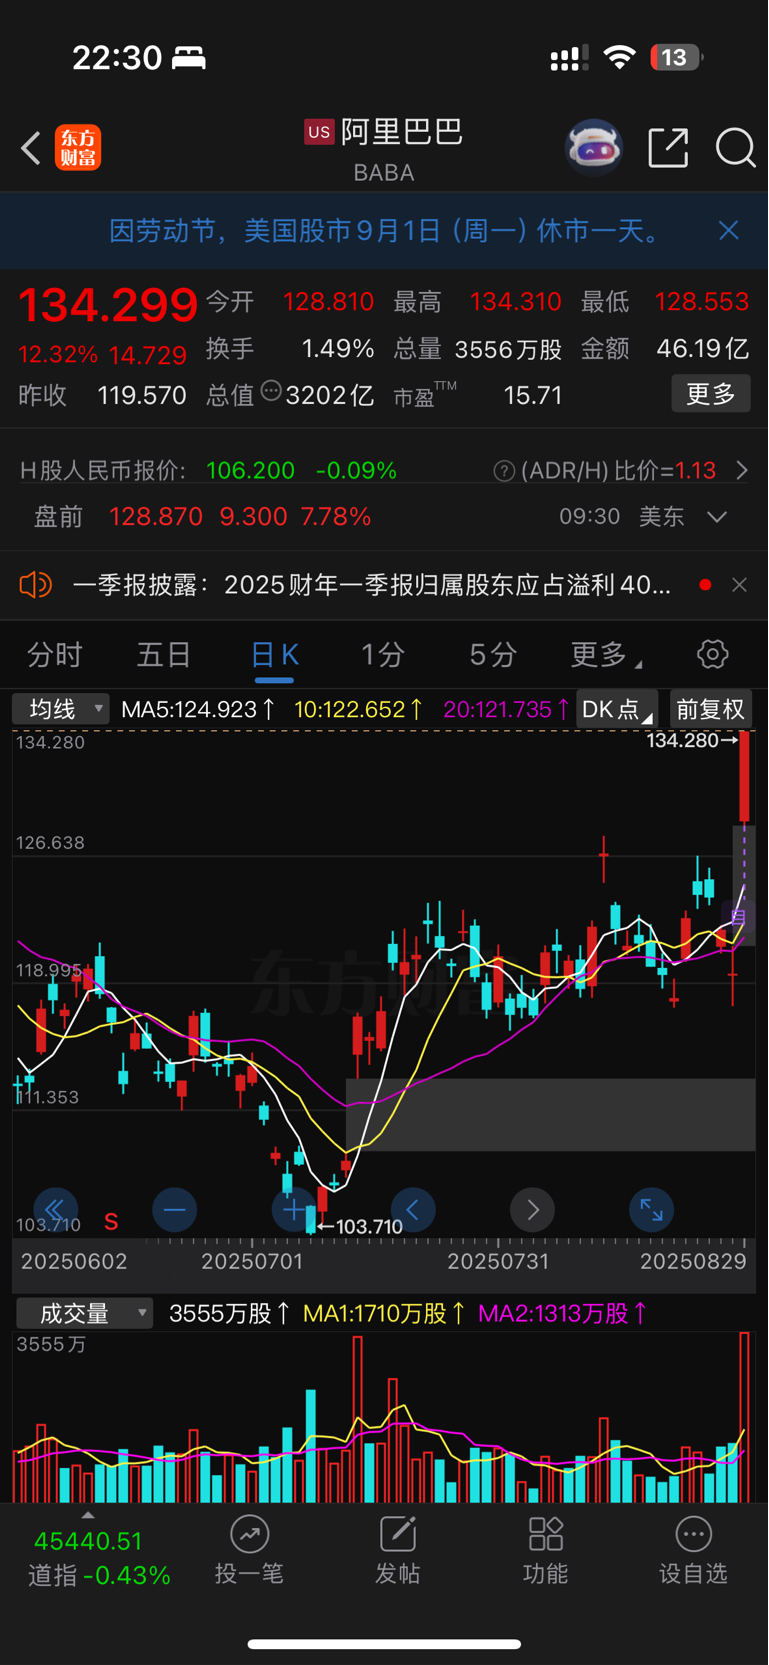
Task: Open the 更多 chart period dropdown
Action: [605, 655]
